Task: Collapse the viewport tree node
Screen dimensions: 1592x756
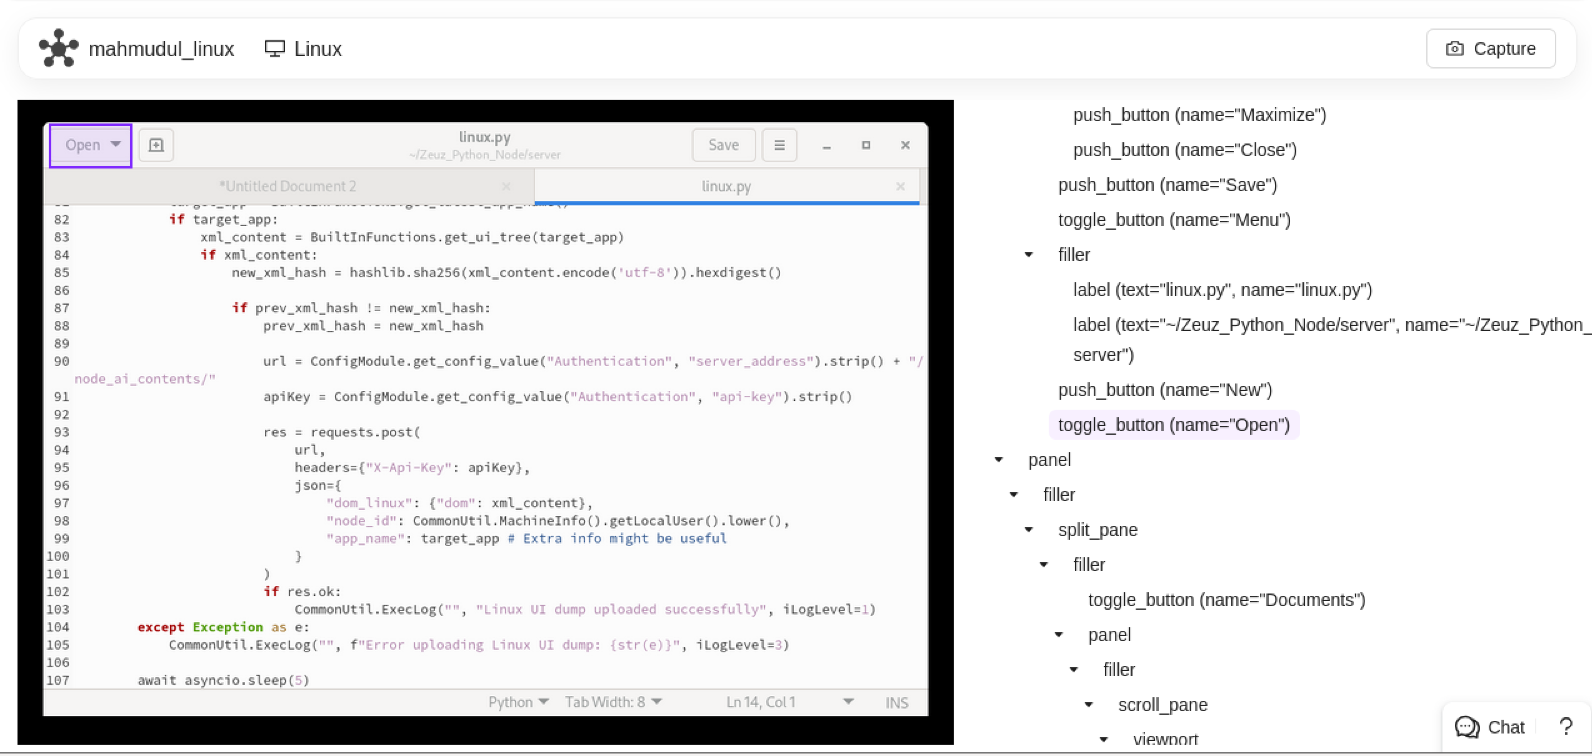Action: click(x=1104, y=740)
